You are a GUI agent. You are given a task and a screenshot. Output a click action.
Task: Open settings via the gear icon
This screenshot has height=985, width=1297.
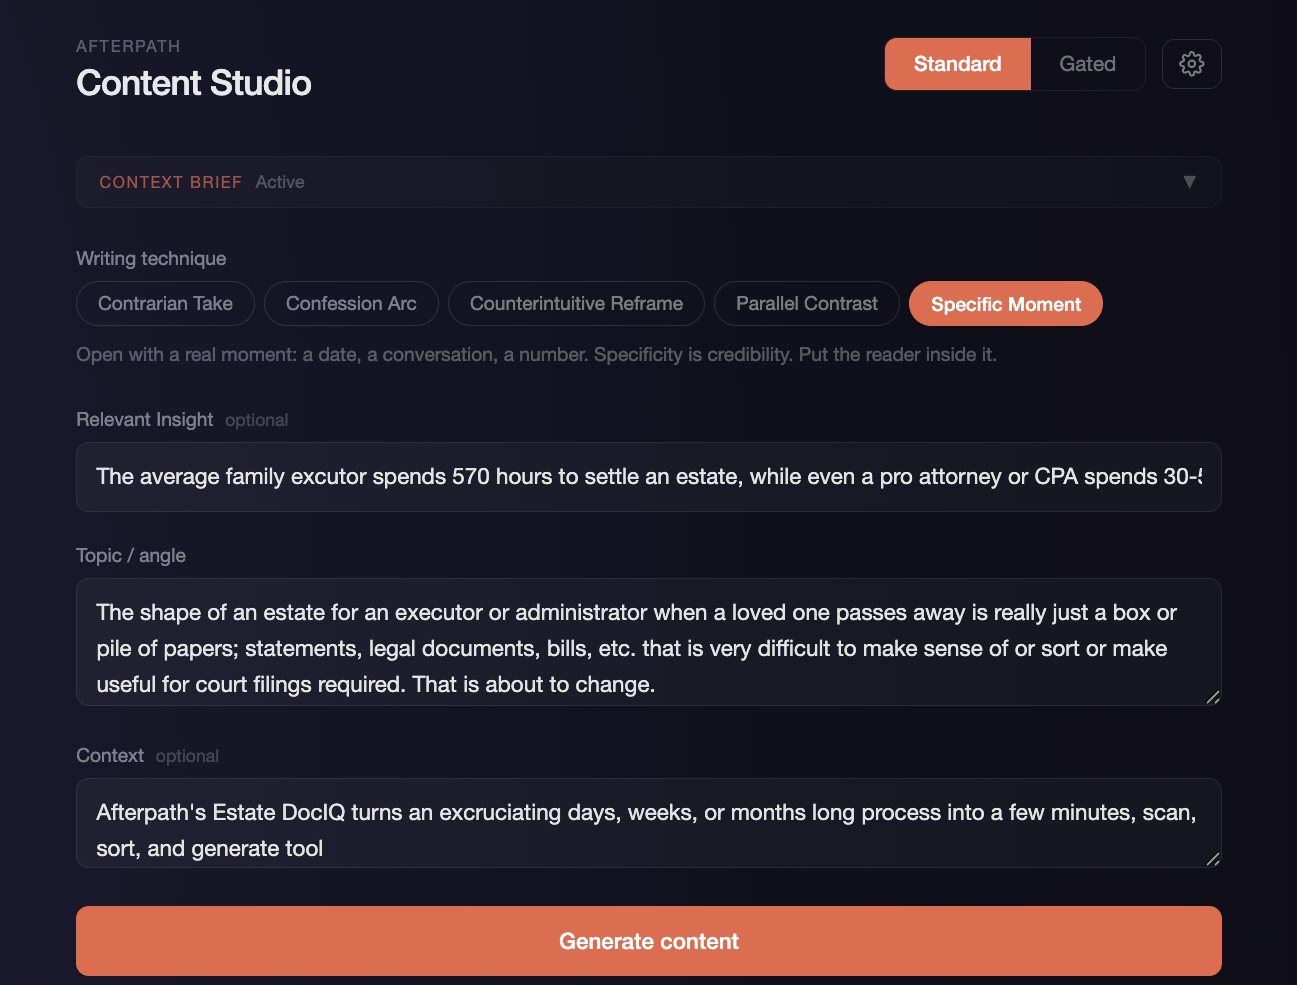click(1191, 64)
